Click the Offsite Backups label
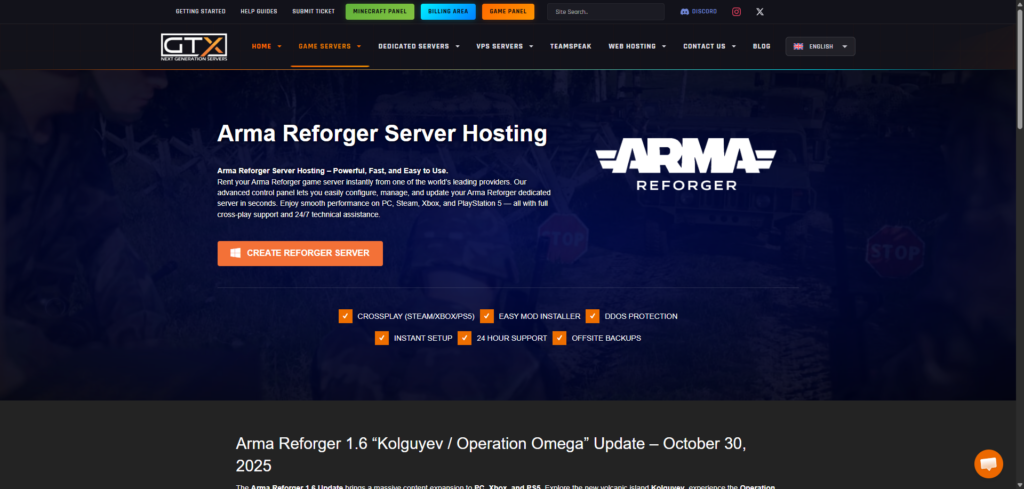The height and width of the screenshot is (489, 1024). pos(606,338)
